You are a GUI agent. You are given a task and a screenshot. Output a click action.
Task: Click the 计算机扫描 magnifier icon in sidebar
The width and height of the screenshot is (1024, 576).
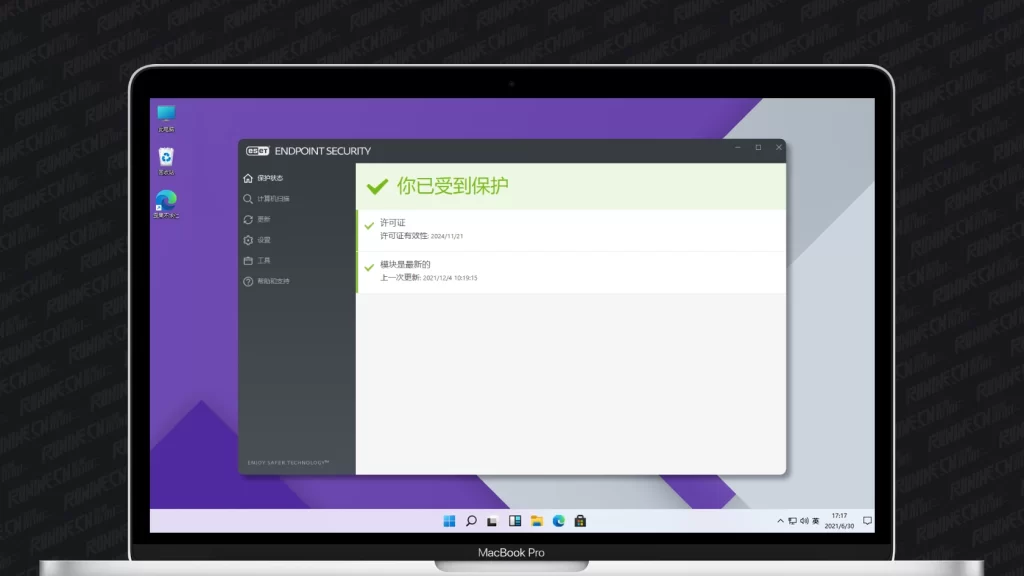click(248, 199)
